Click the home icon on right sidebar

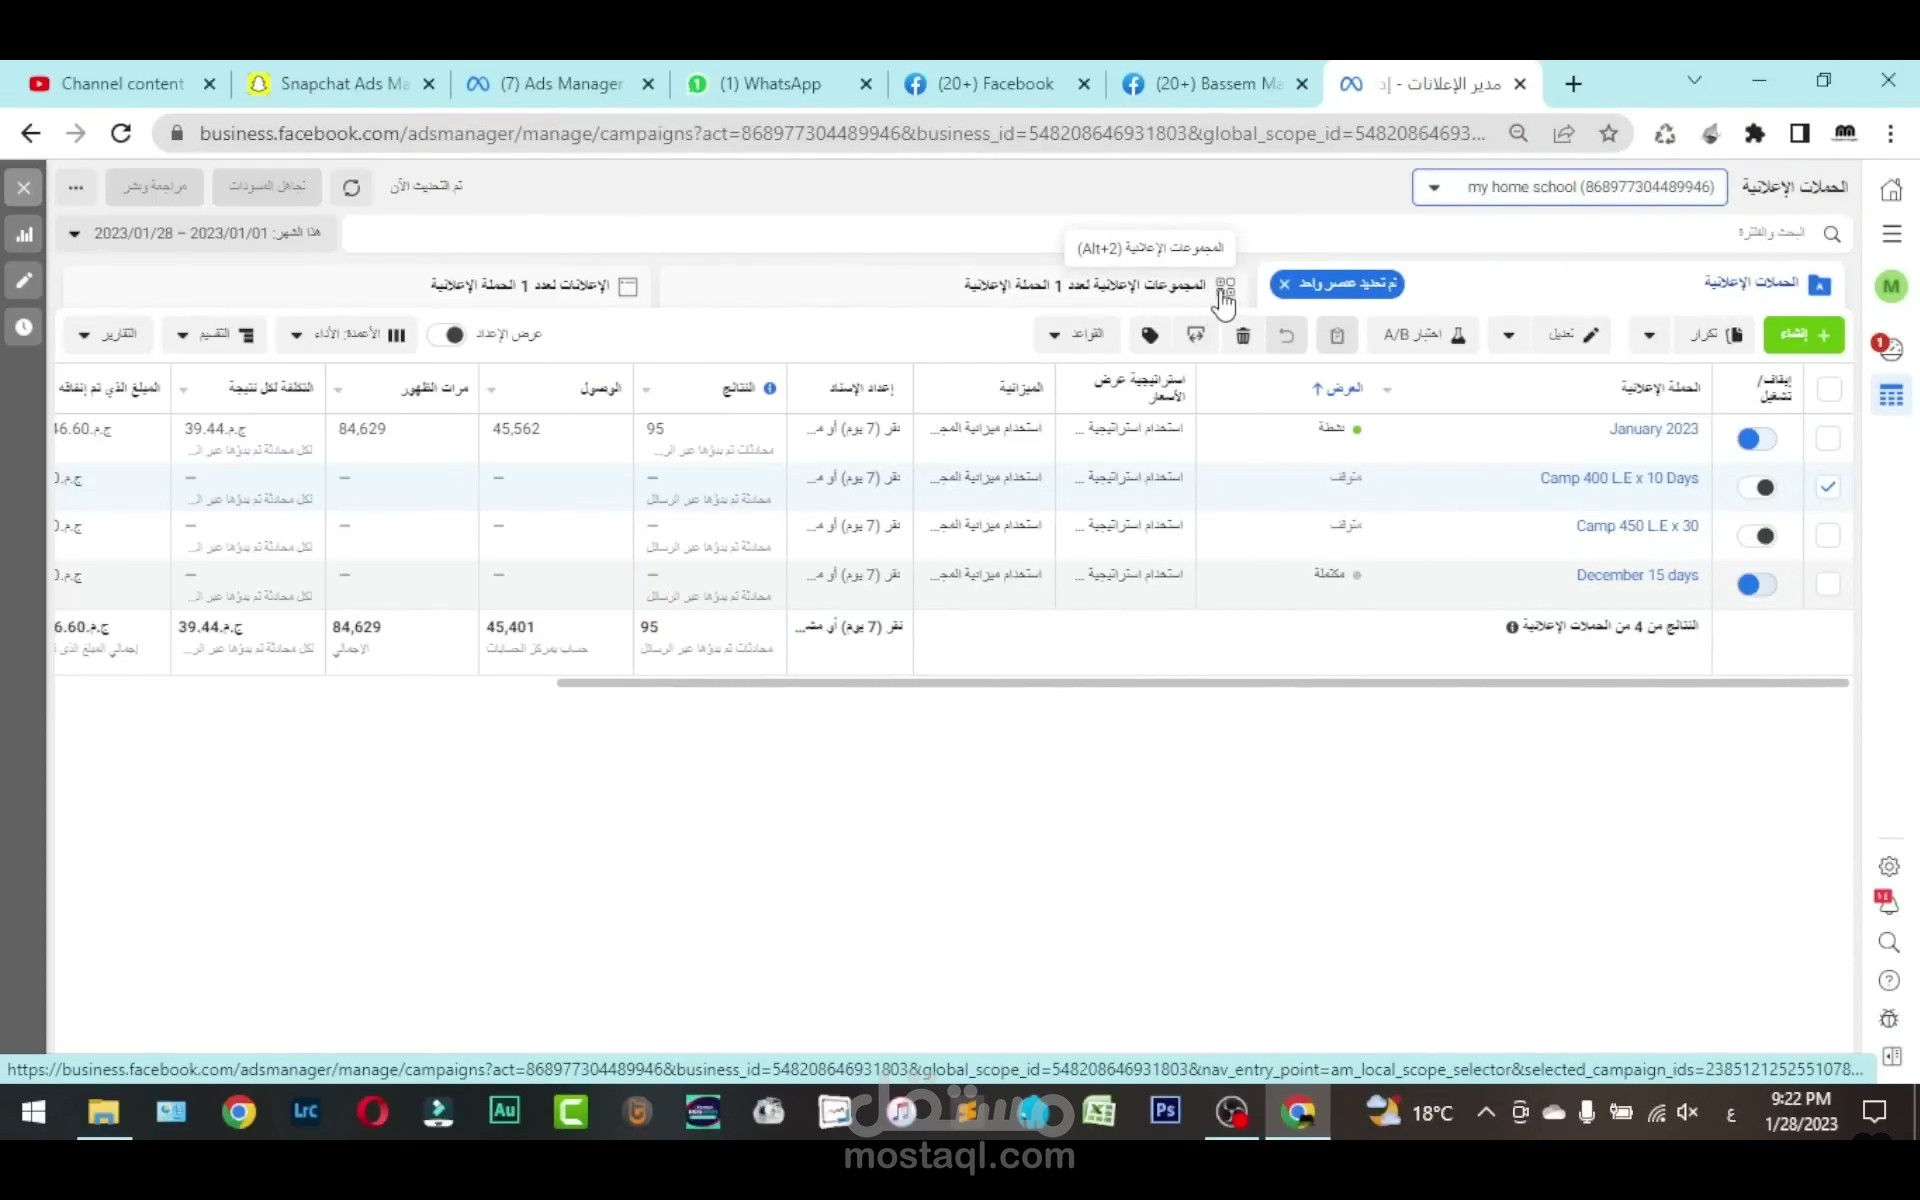pos(1890,189)
